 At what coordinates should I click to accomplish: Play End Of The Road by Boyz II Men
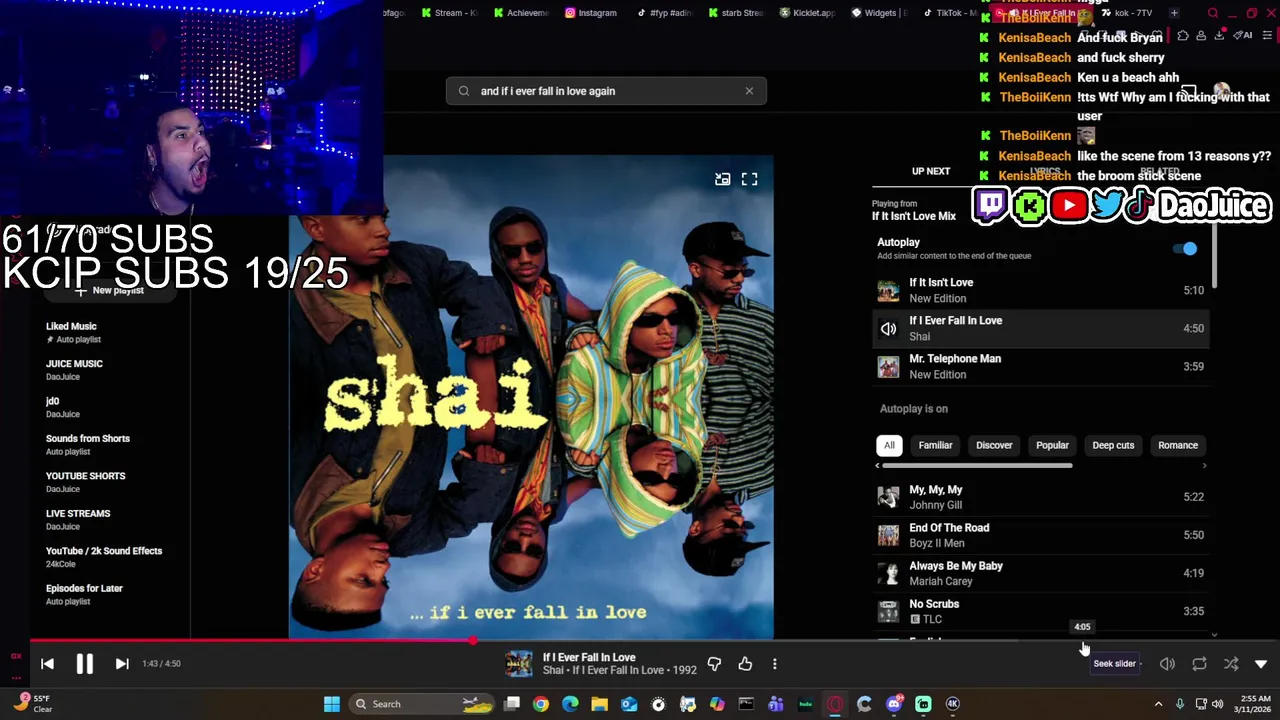point(1040,535)
